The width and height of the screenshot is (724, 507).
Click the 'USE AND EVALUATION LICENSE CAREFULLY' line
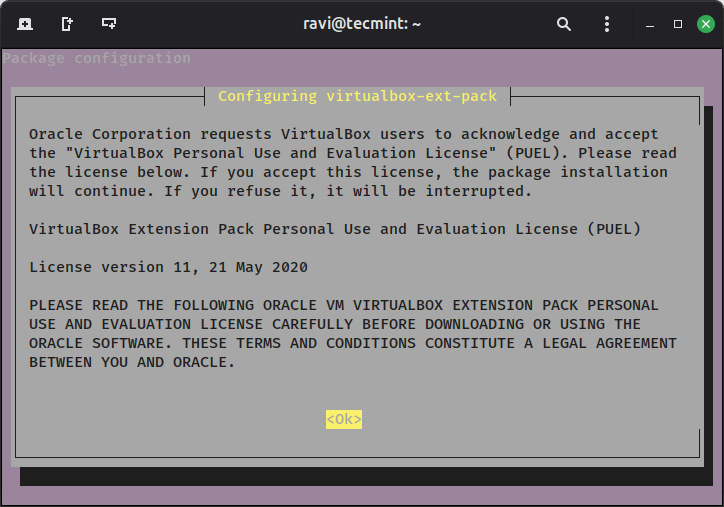(x=335, y=324)
